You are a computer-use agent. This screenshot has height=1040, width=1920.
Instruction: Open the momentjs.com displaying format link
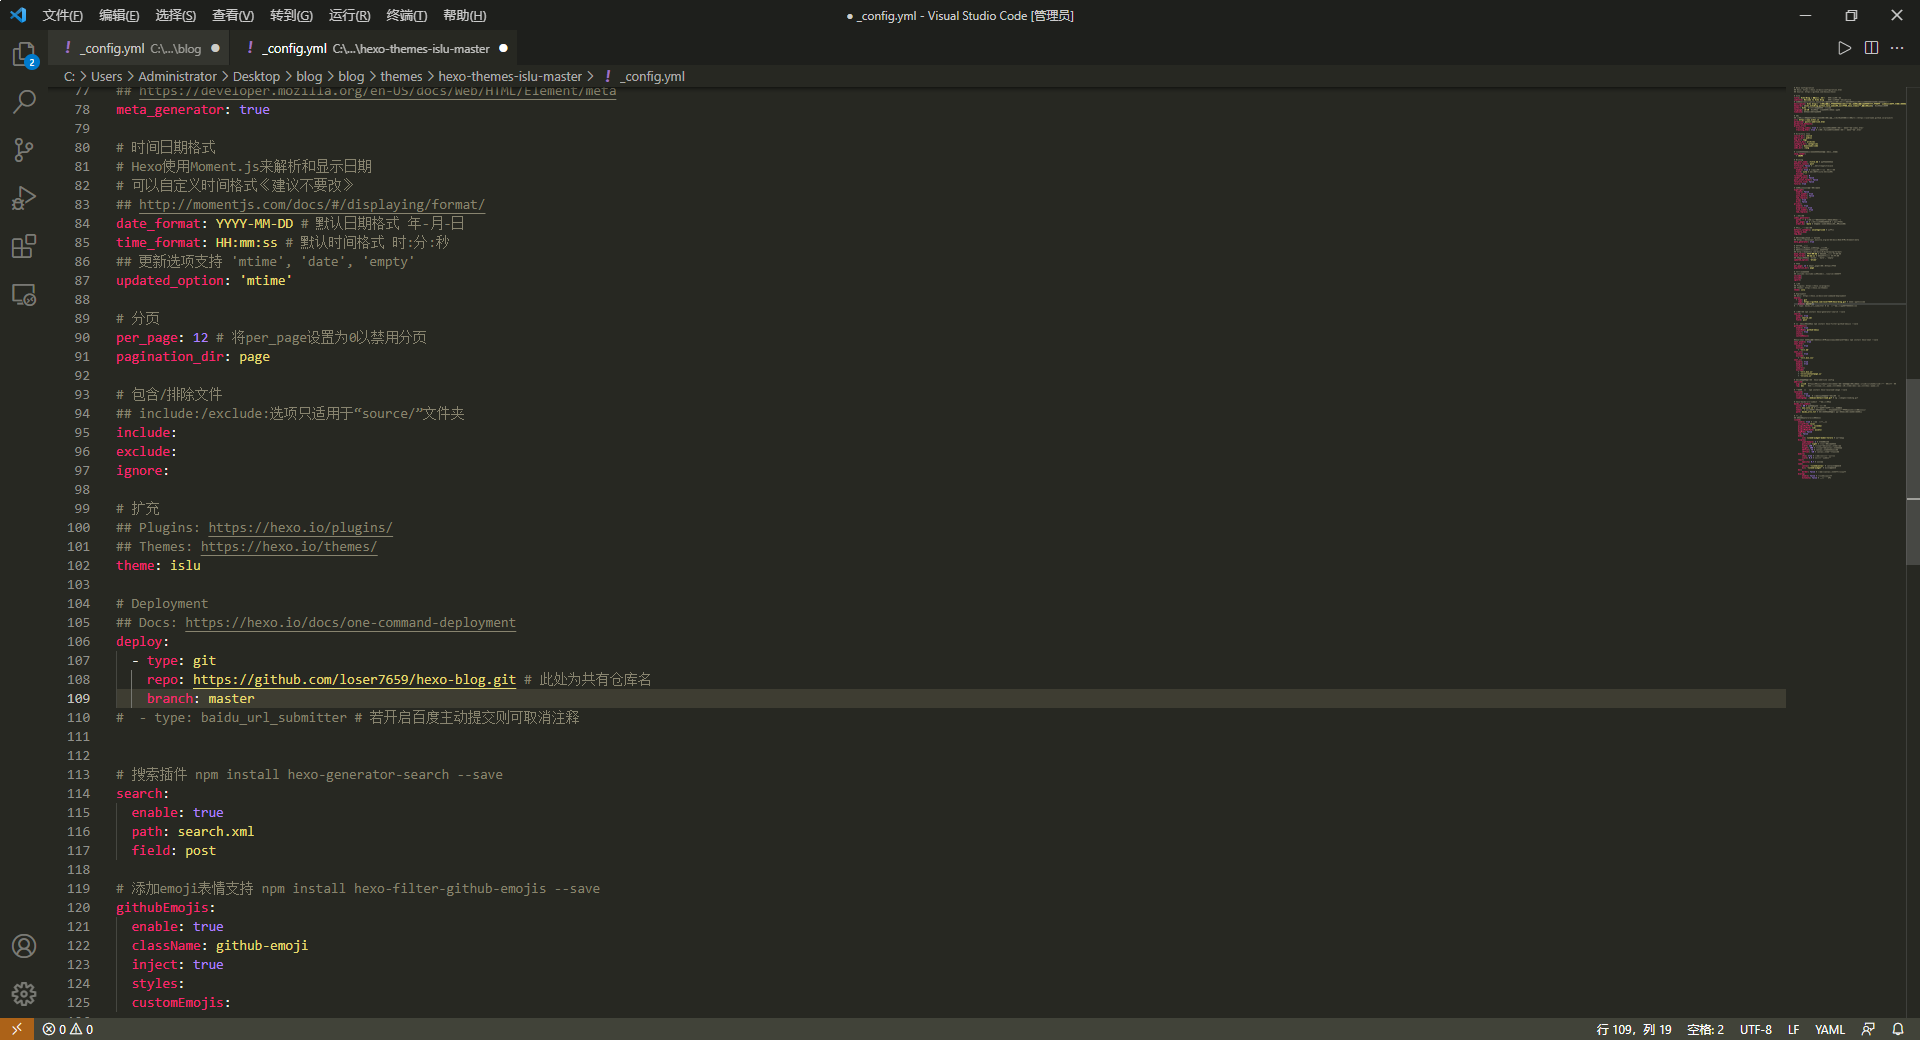pos(312,205)
